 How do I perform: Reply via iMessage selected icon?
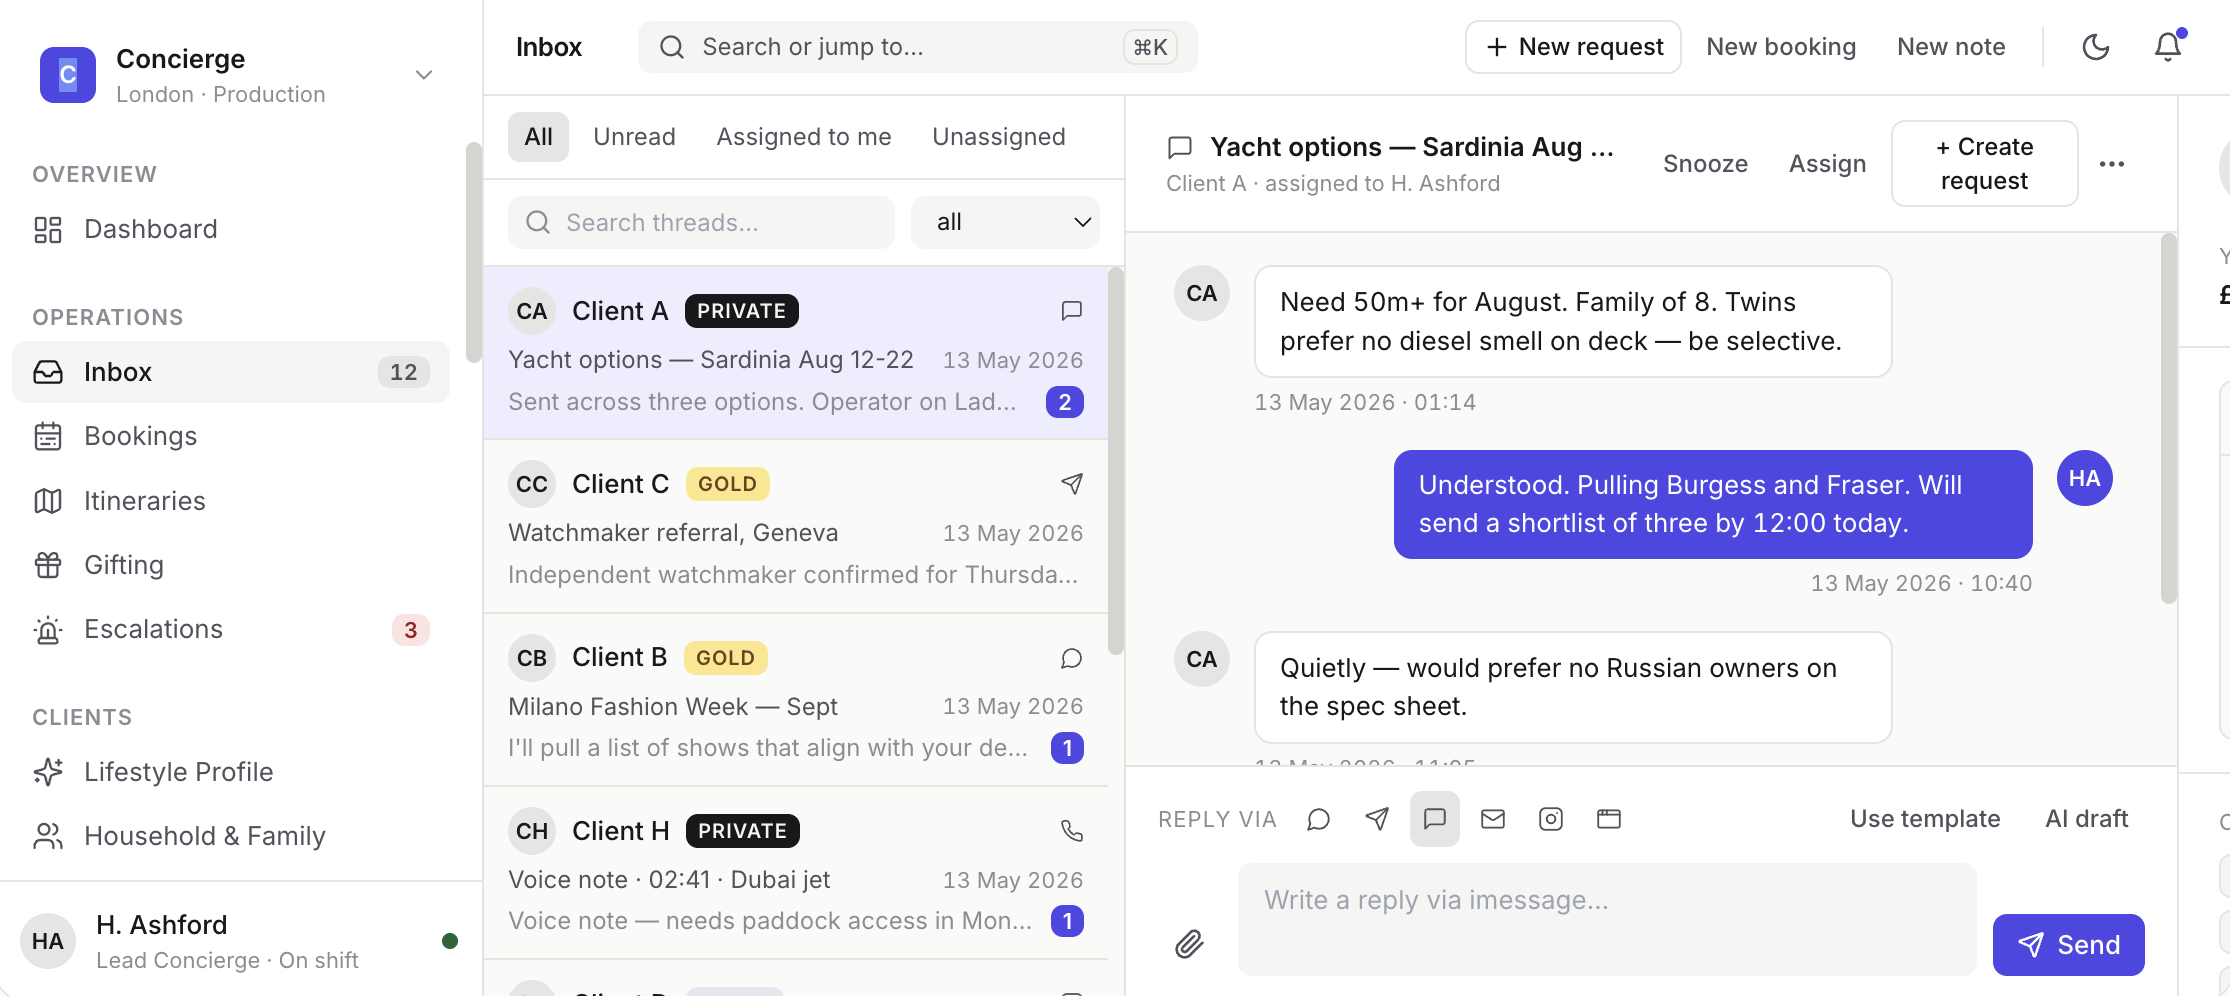(x=1435, y=820)
